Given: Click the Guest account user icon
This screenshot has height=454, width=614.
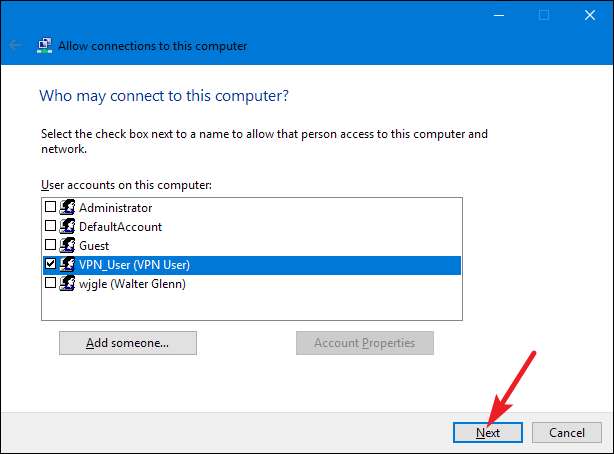Looking at the screenshot, I should (x=68, y=246).
